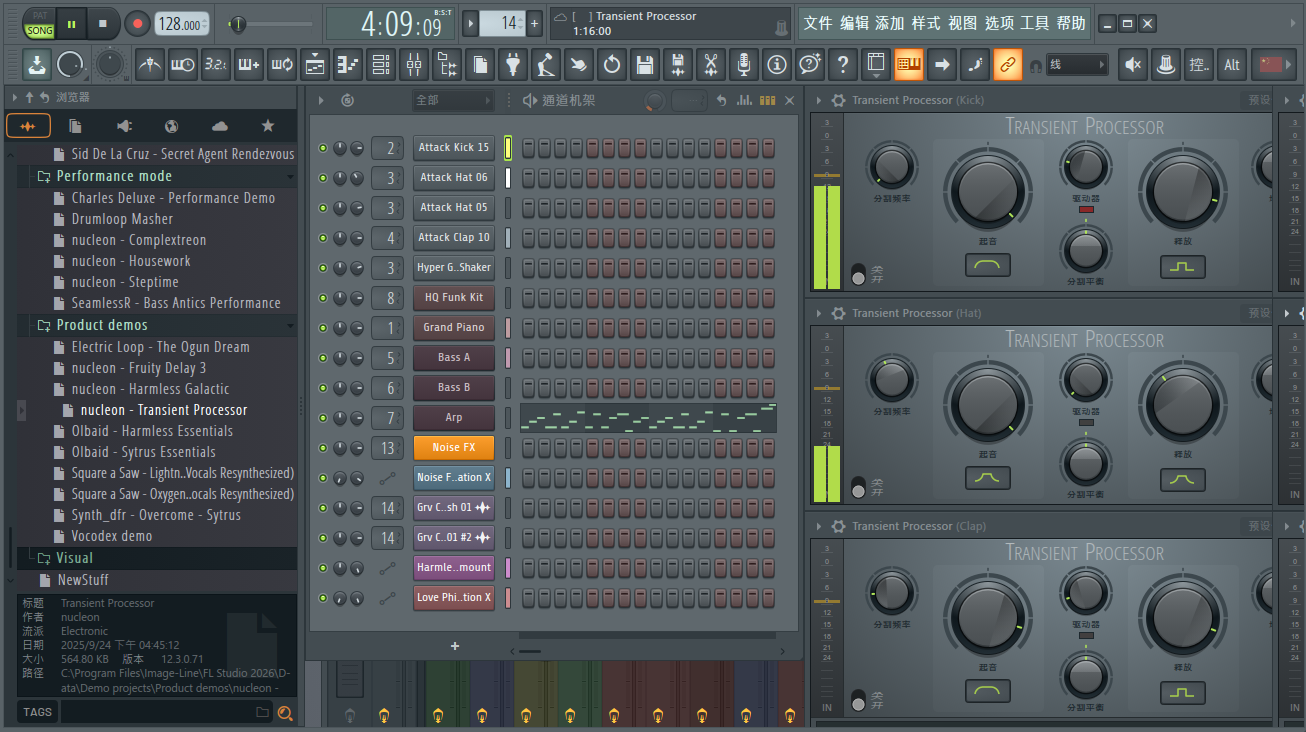Mute the Attack Kick 15 channel LED
This screenshot has height=732, width=1306.
(323, 148)
